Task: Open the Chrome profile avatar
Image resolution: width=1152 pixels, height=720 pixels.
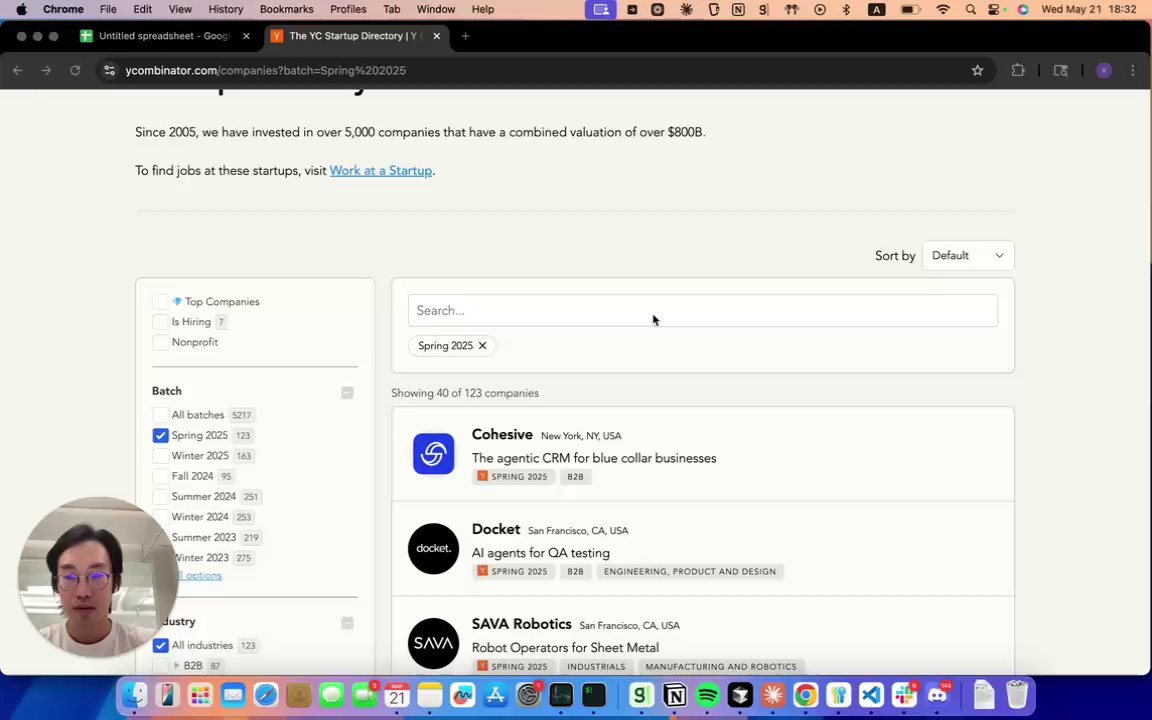Action: pyautogui.click(x=1104, y=71)
